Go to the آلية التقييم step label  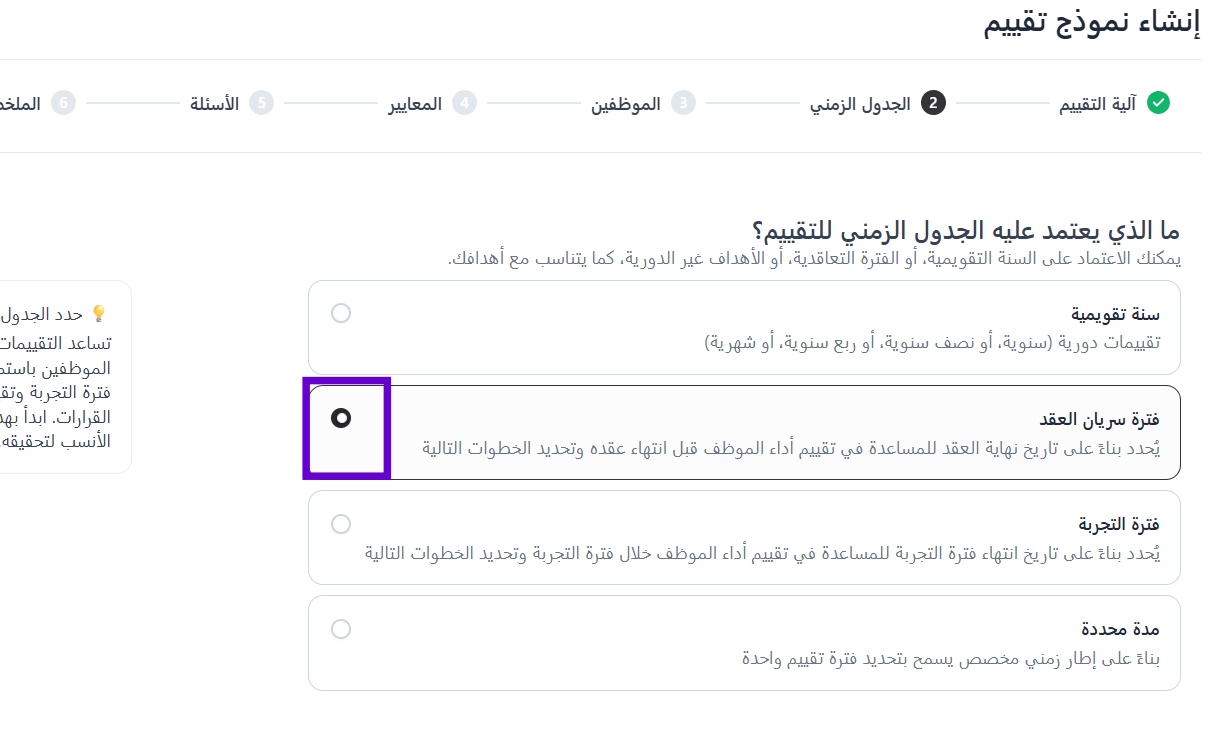click(1097, 104)
